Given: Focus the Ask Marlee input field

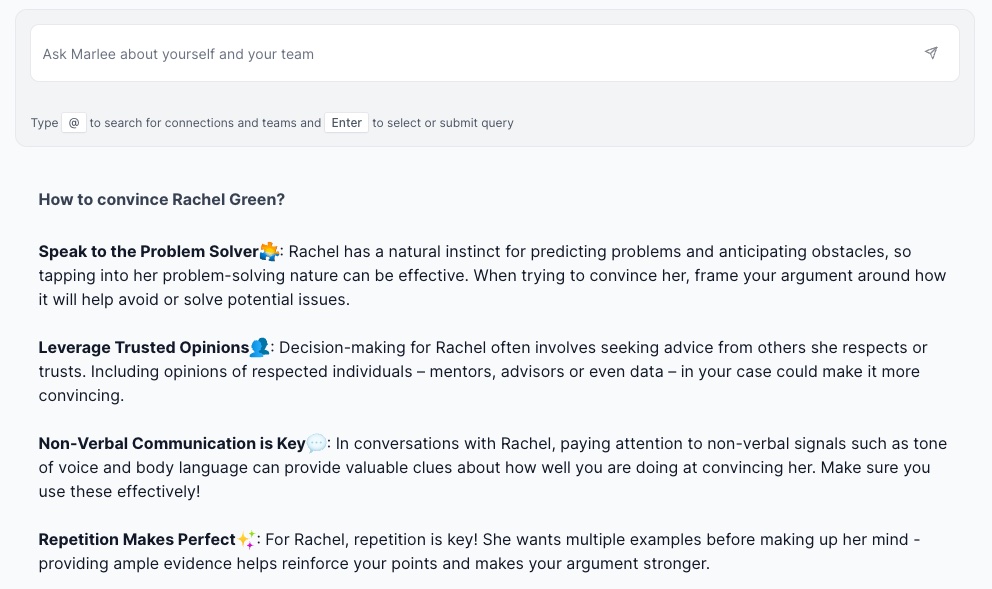Looking at the screenshot, I should coord(470,54).
